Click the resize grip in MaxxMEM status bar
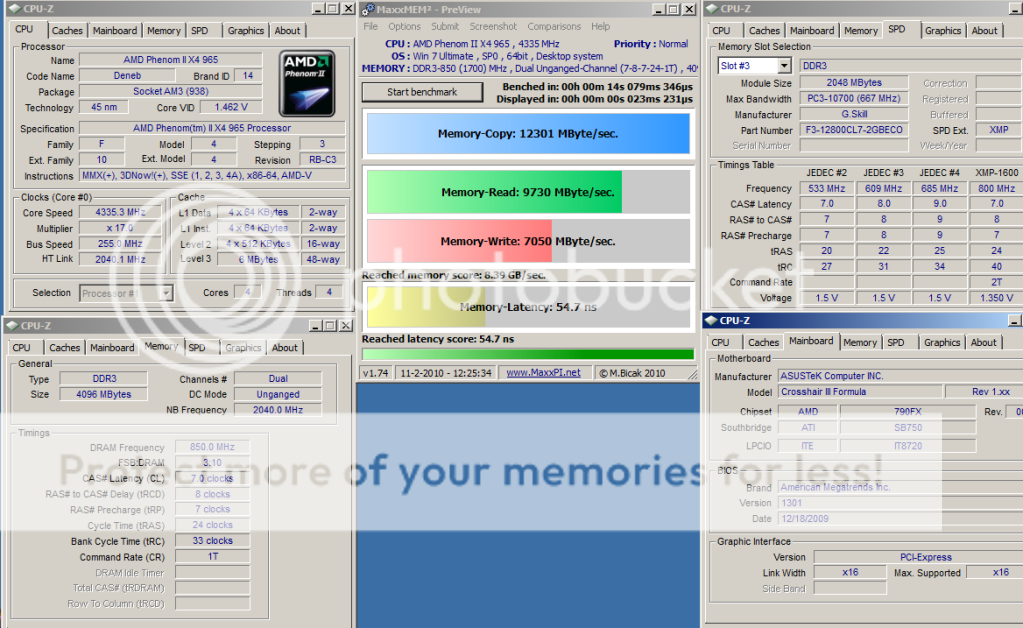This screenshot has height=628, width=1023. click(692, 374)
